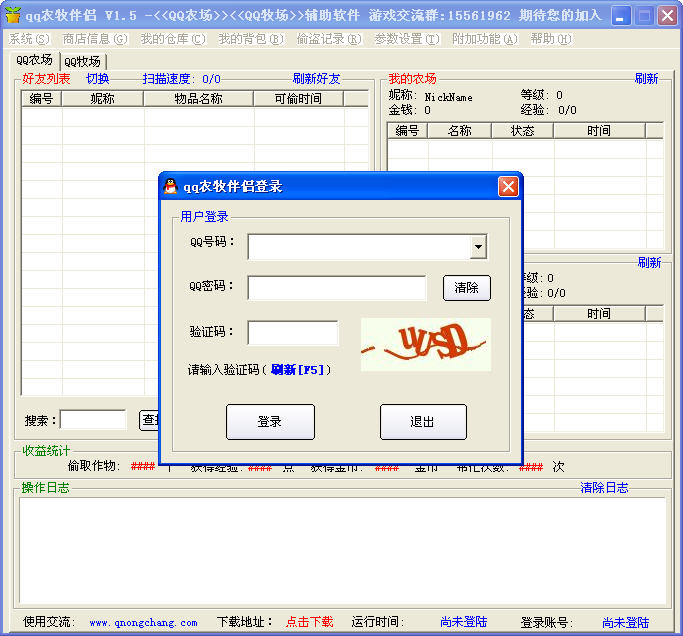683x636 pixels.
Task: Click the 名称 column header in 我的农场
Action: click(460, 131)
